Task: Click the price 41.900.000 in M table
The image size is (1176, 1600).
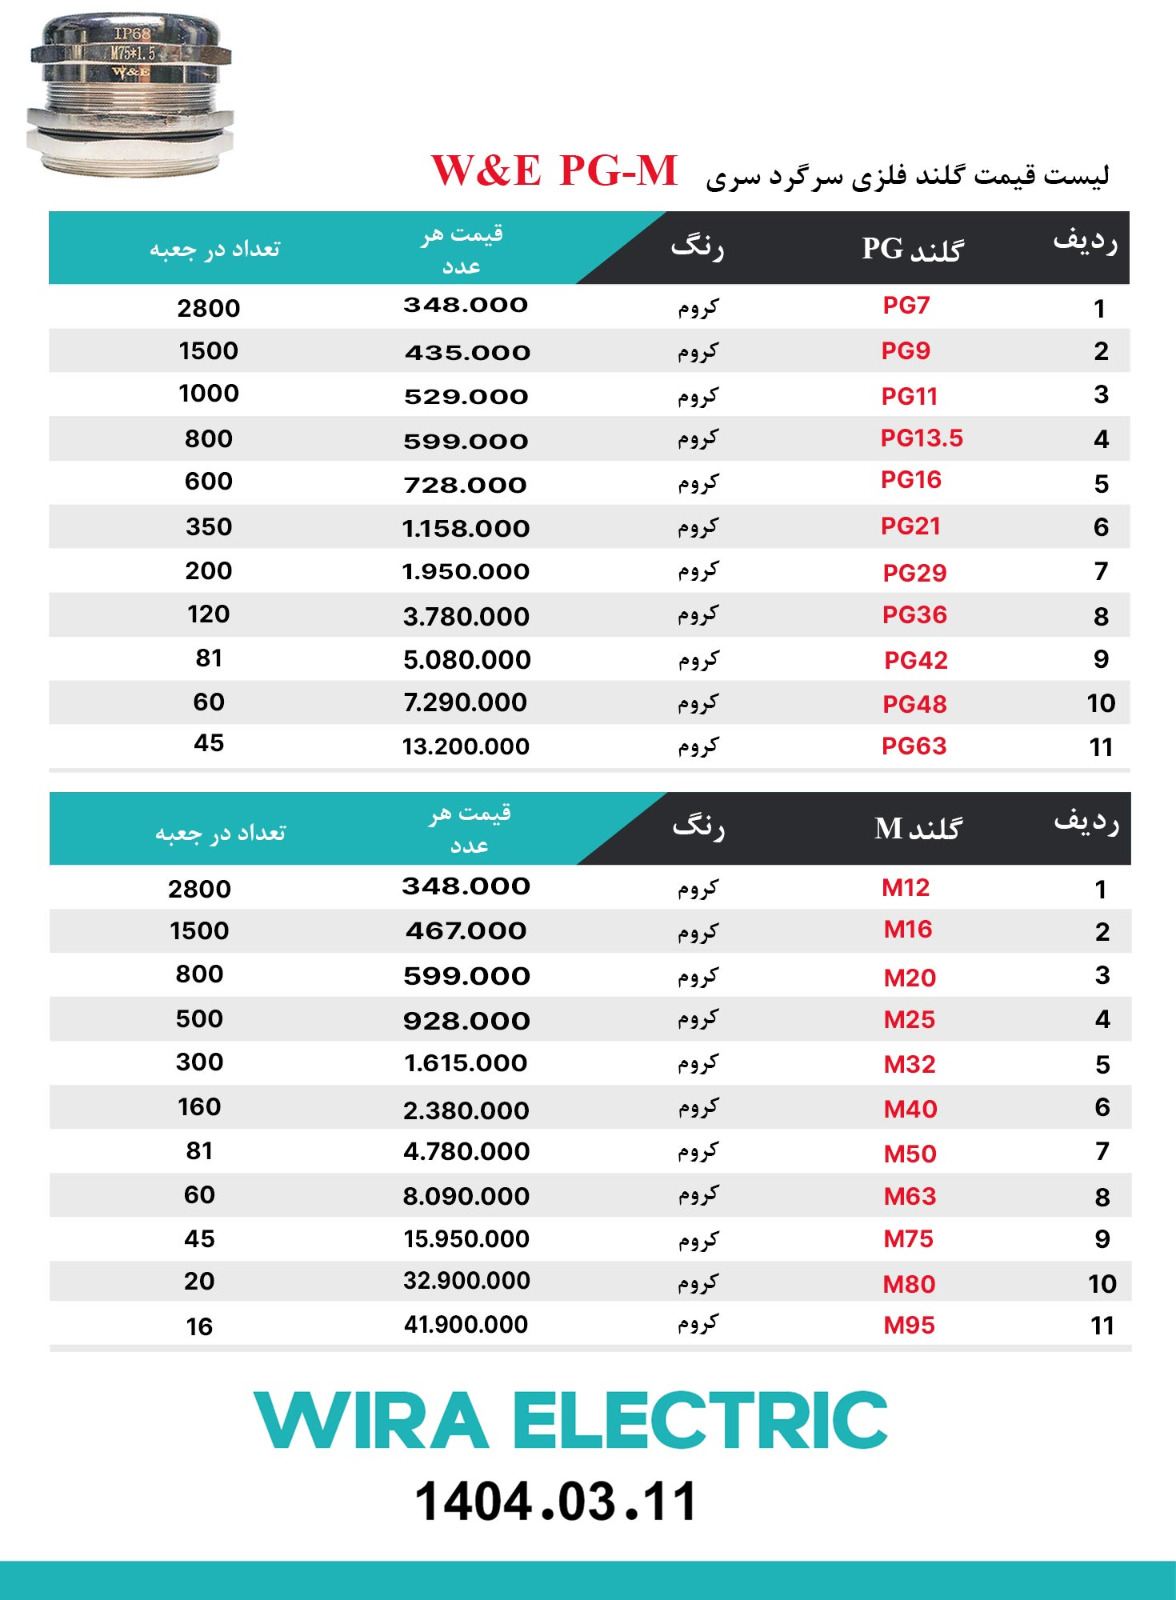Action: tap(466, 1324)
